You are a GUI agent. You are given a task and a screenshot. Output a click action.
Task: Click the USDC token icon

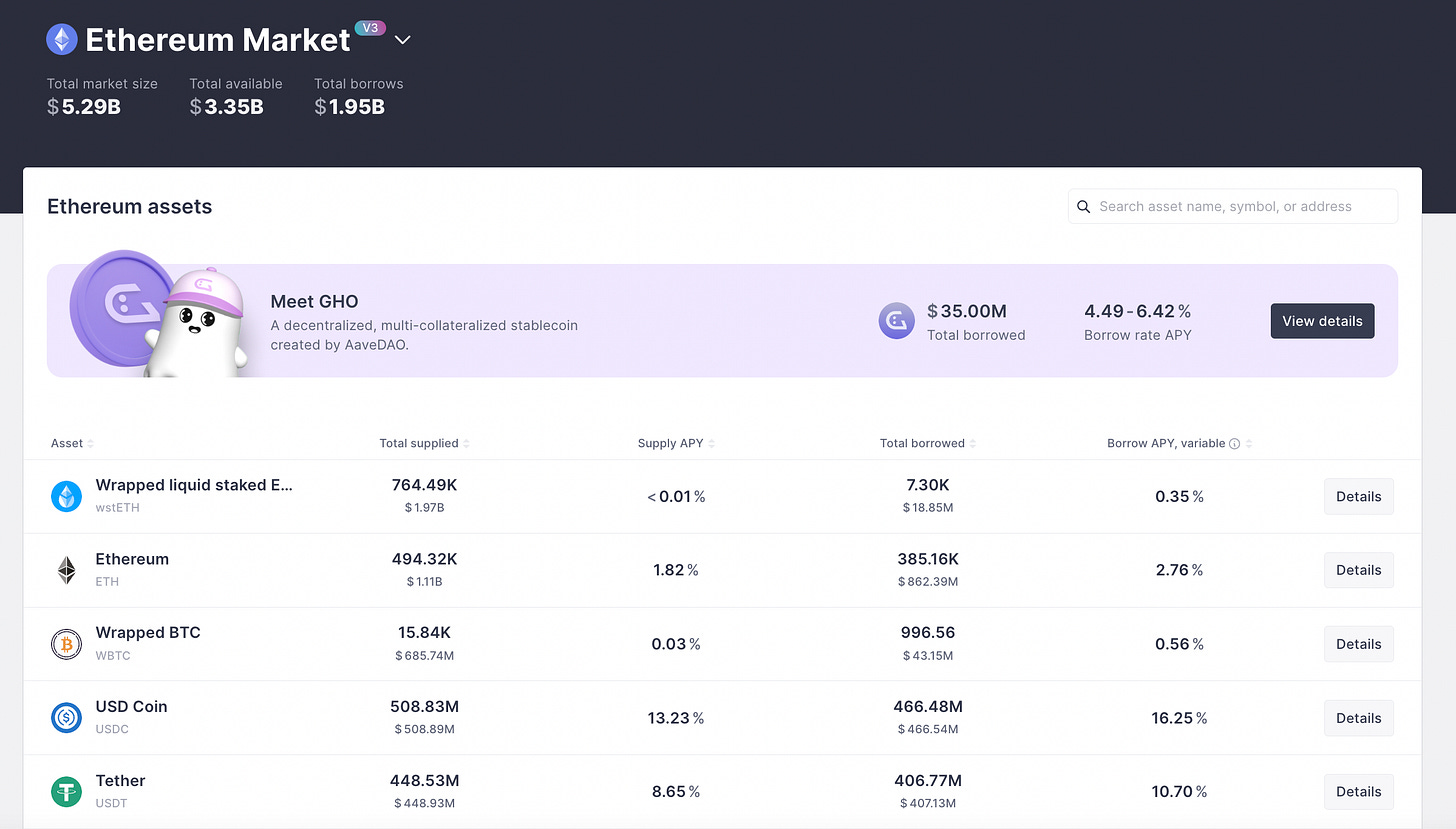tap(66, 717)
